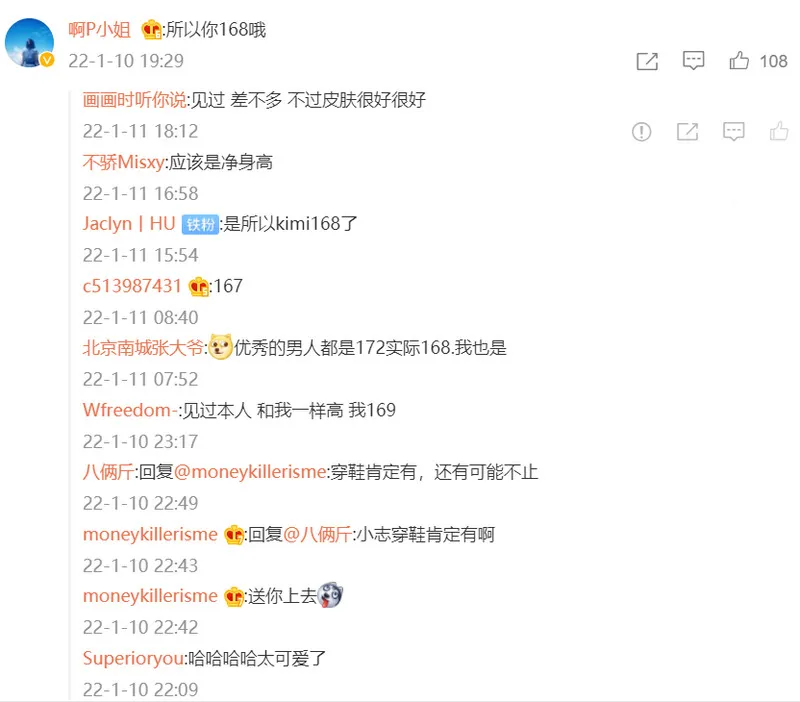Like the first sub-reply thumbs-up icon
The width and height of the screenshot is (800, 702).
click(x=779, y=131)
